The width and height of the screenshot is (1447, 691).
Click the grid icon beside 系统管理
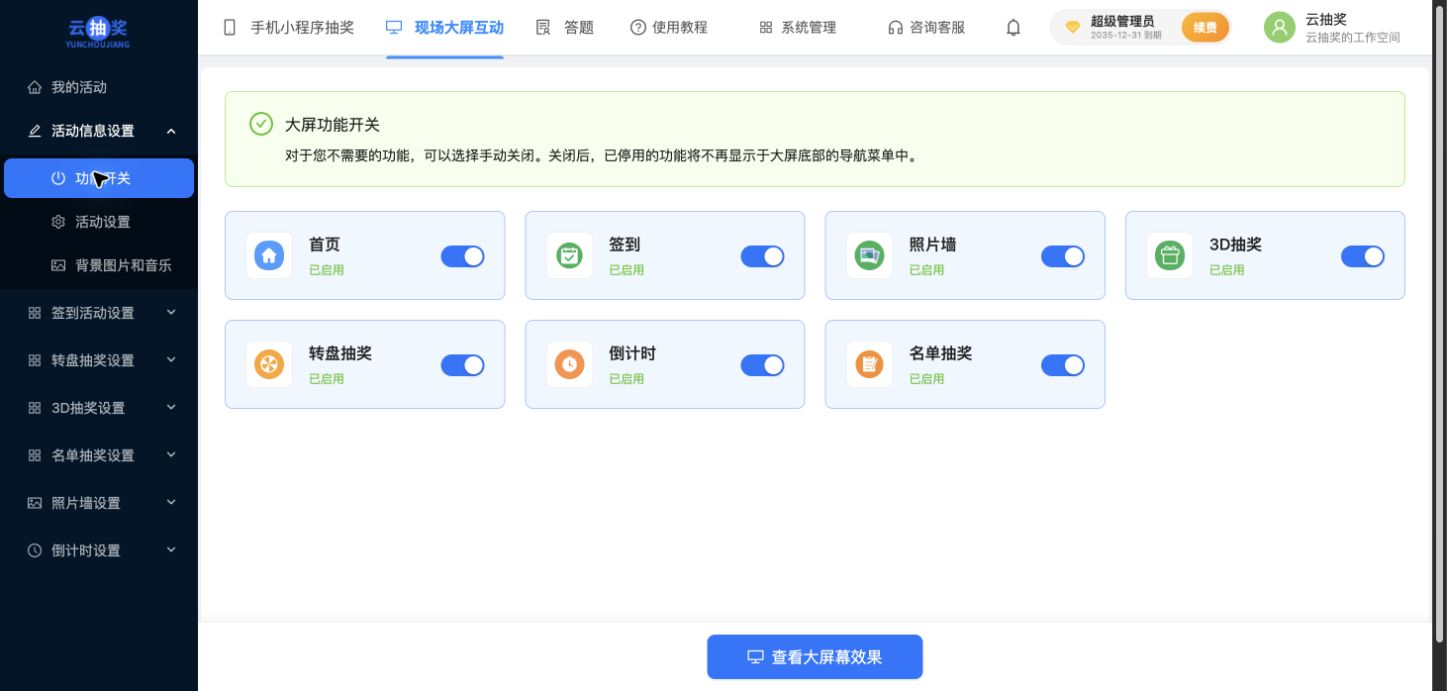coord(766,28)
